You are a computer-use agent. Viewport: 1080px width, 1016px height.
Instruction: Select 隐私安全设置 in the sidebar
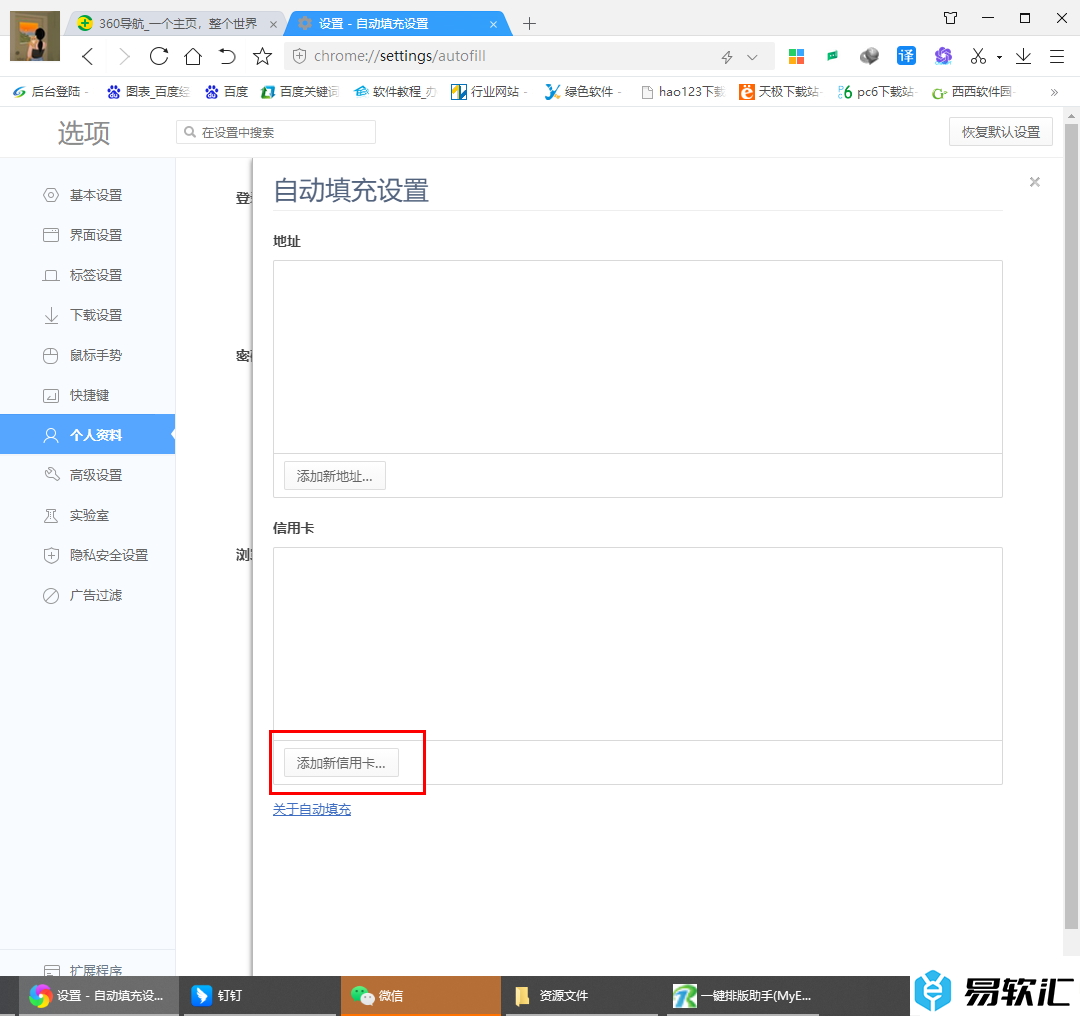pos(87,555)
